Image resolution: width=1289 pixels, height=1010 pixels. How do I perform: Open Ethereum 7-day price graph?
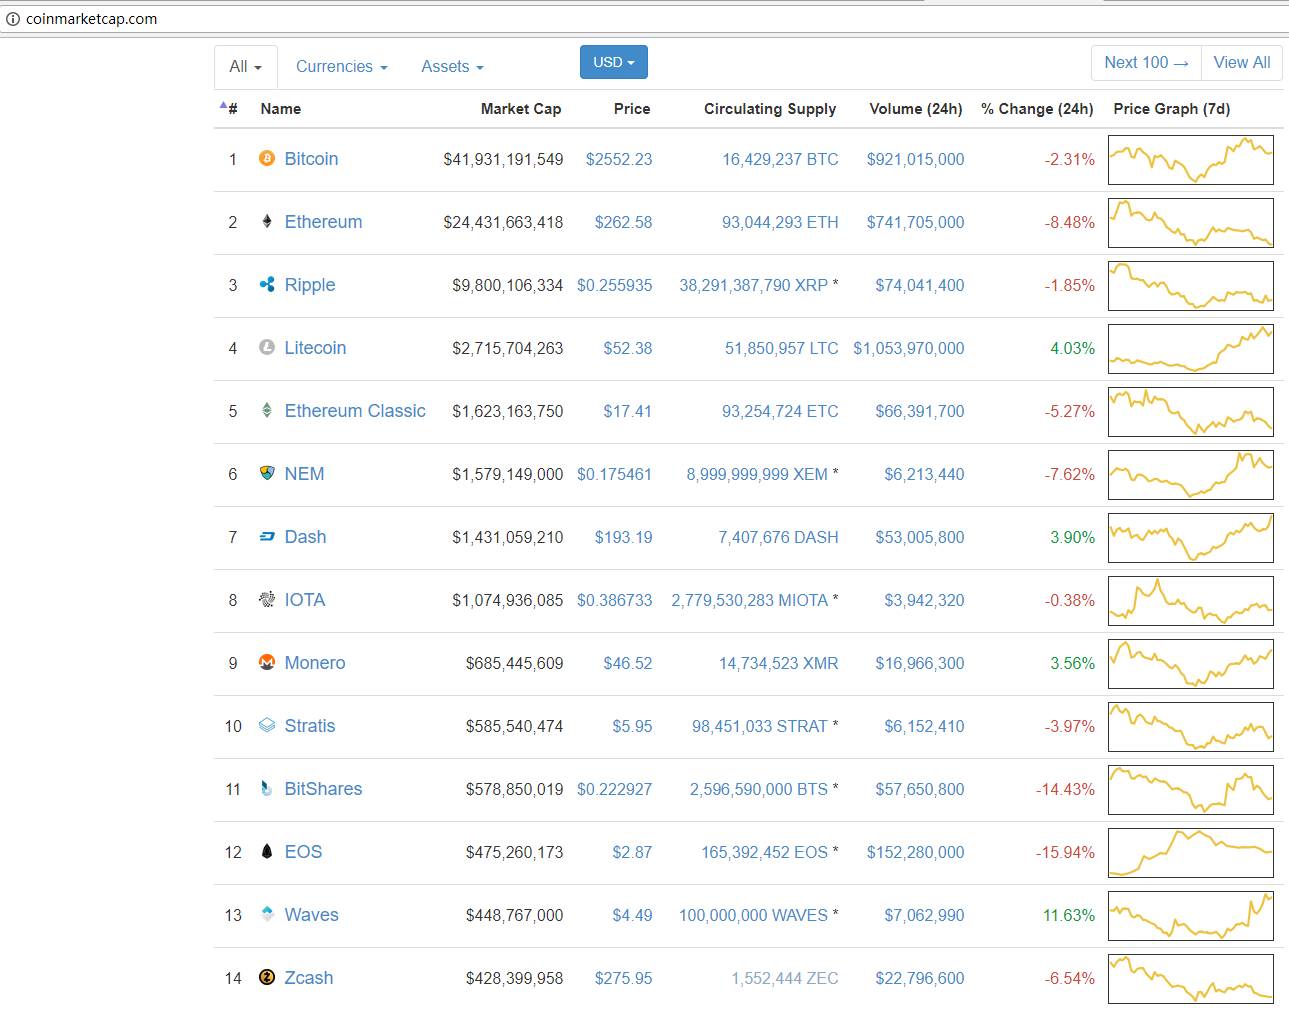coord(1191,222)
